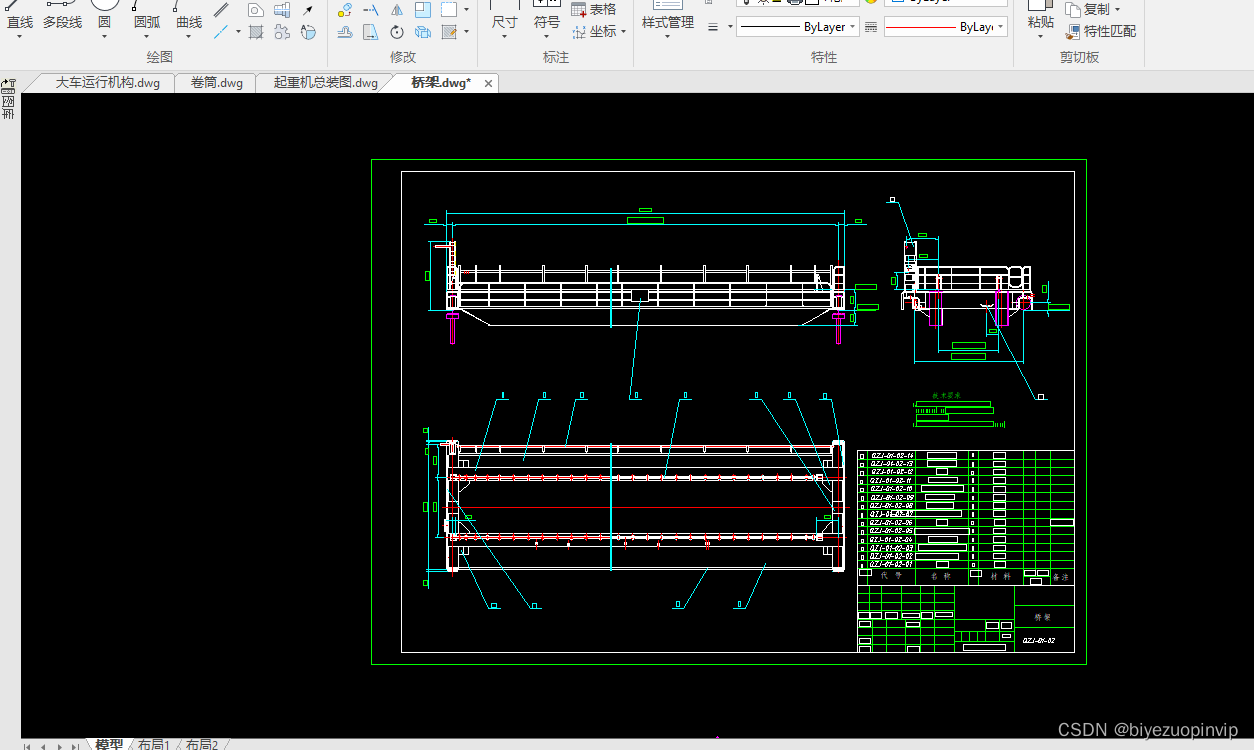Click the lineweight lines icon in 特性
This screenshot has width=1254, height=750.
[x=713, y=27]
